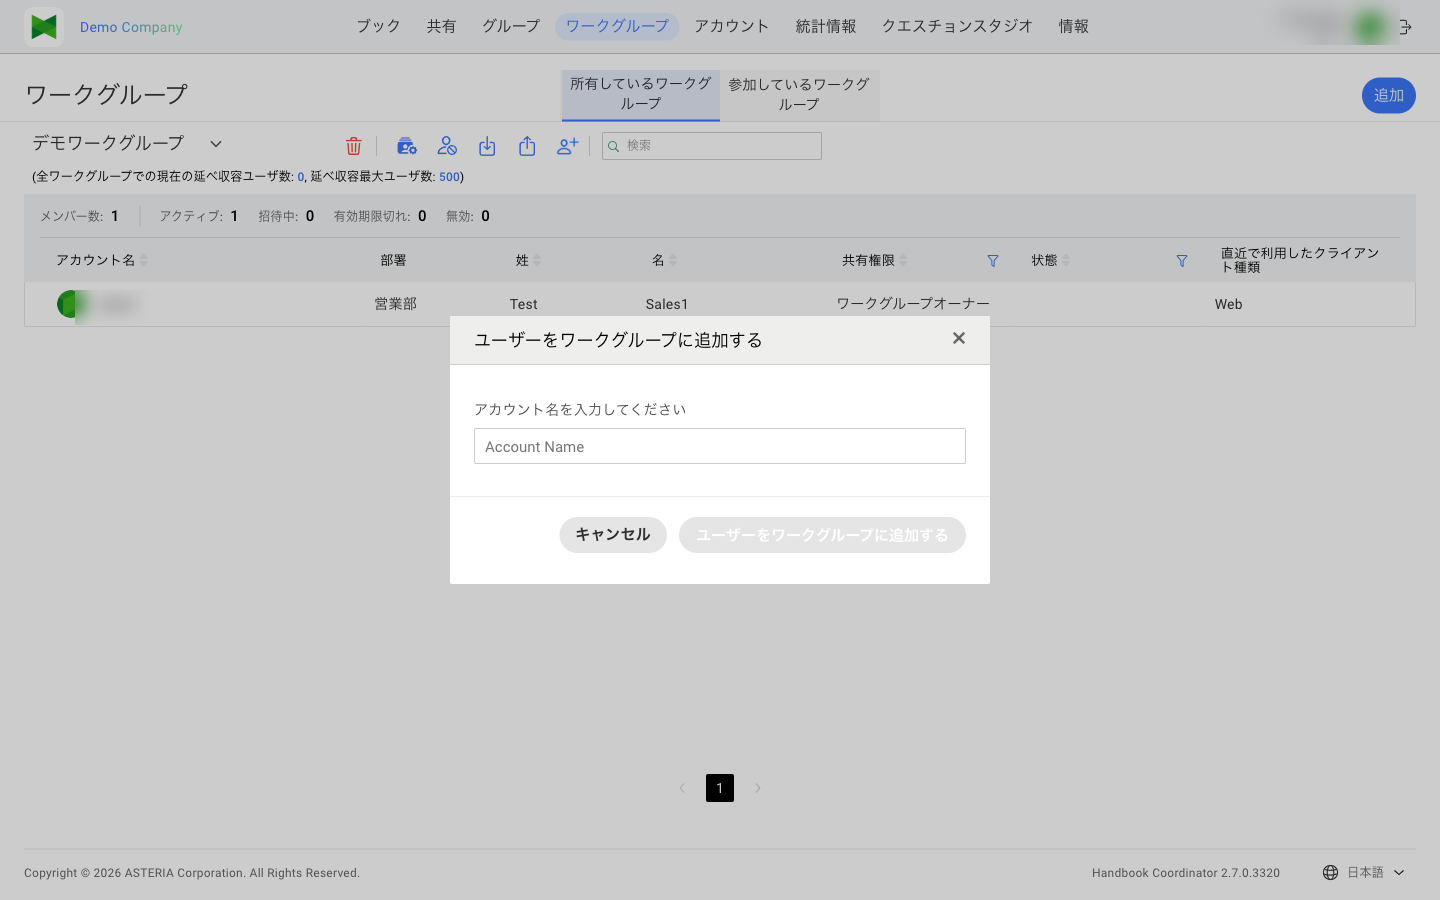Screen dimensions: 1440x900
Task: Click the Sales1 name cell
Action: click(667, 304)
